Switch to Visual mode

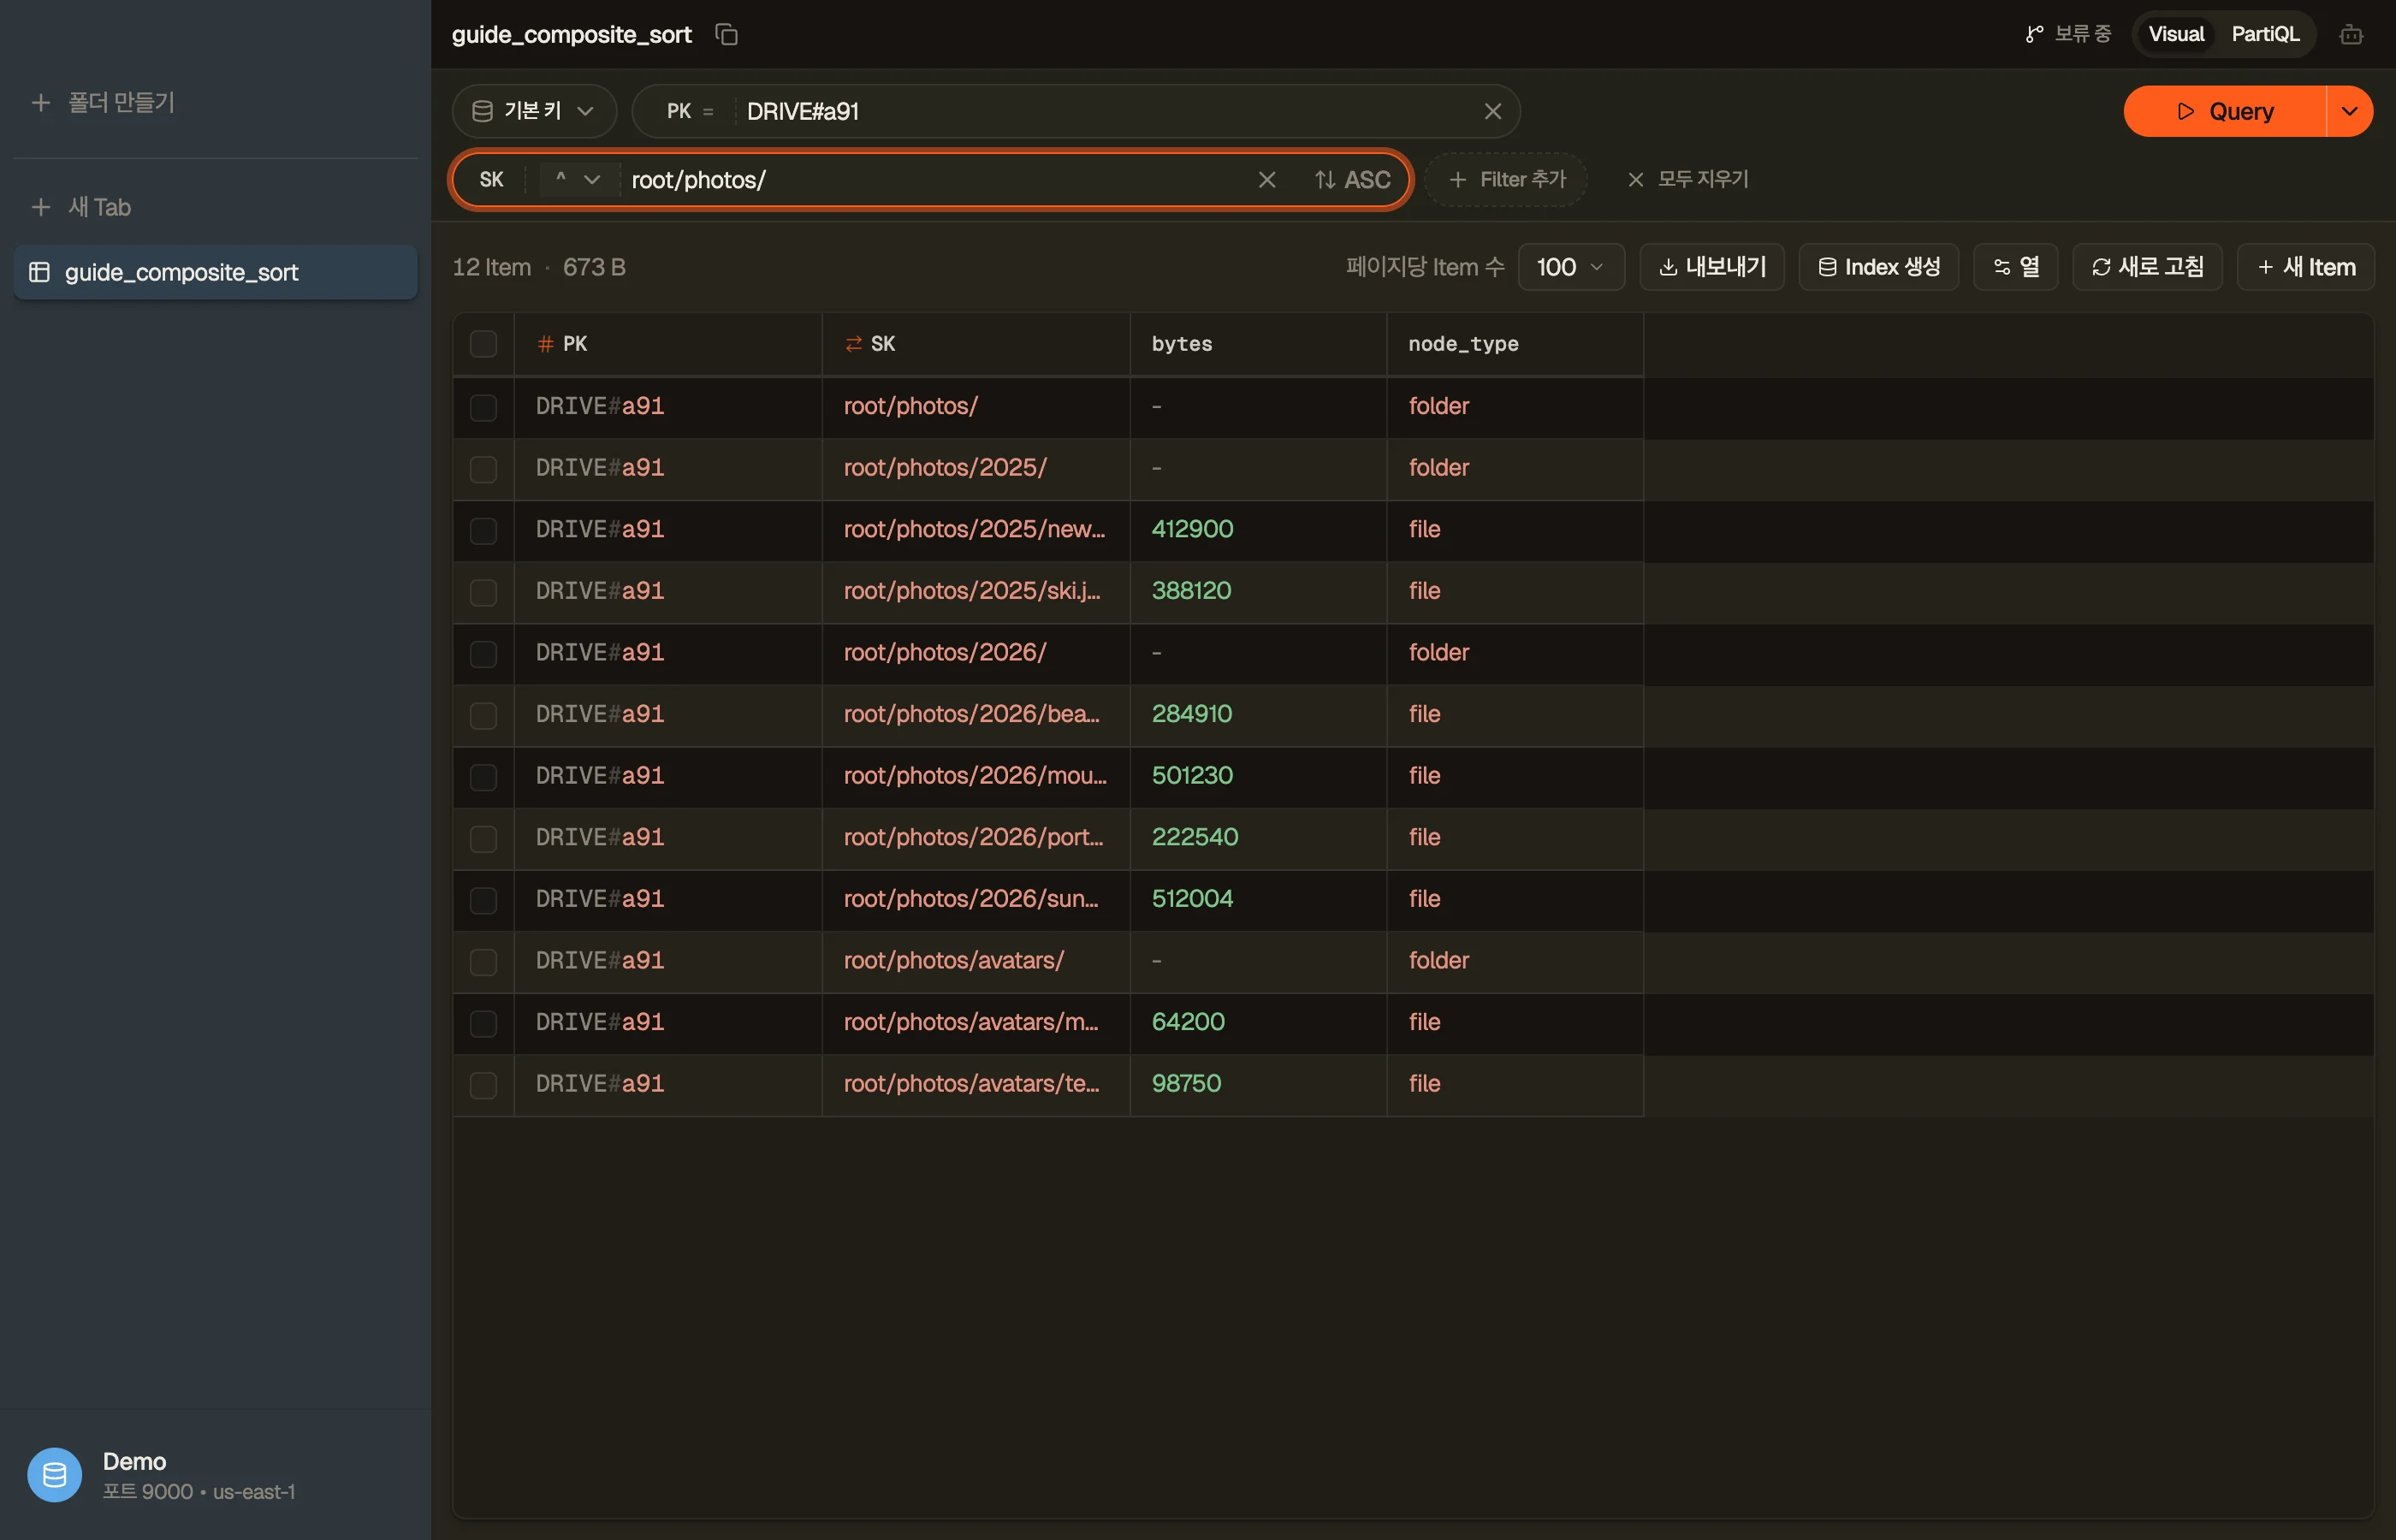pos(2176,34)
